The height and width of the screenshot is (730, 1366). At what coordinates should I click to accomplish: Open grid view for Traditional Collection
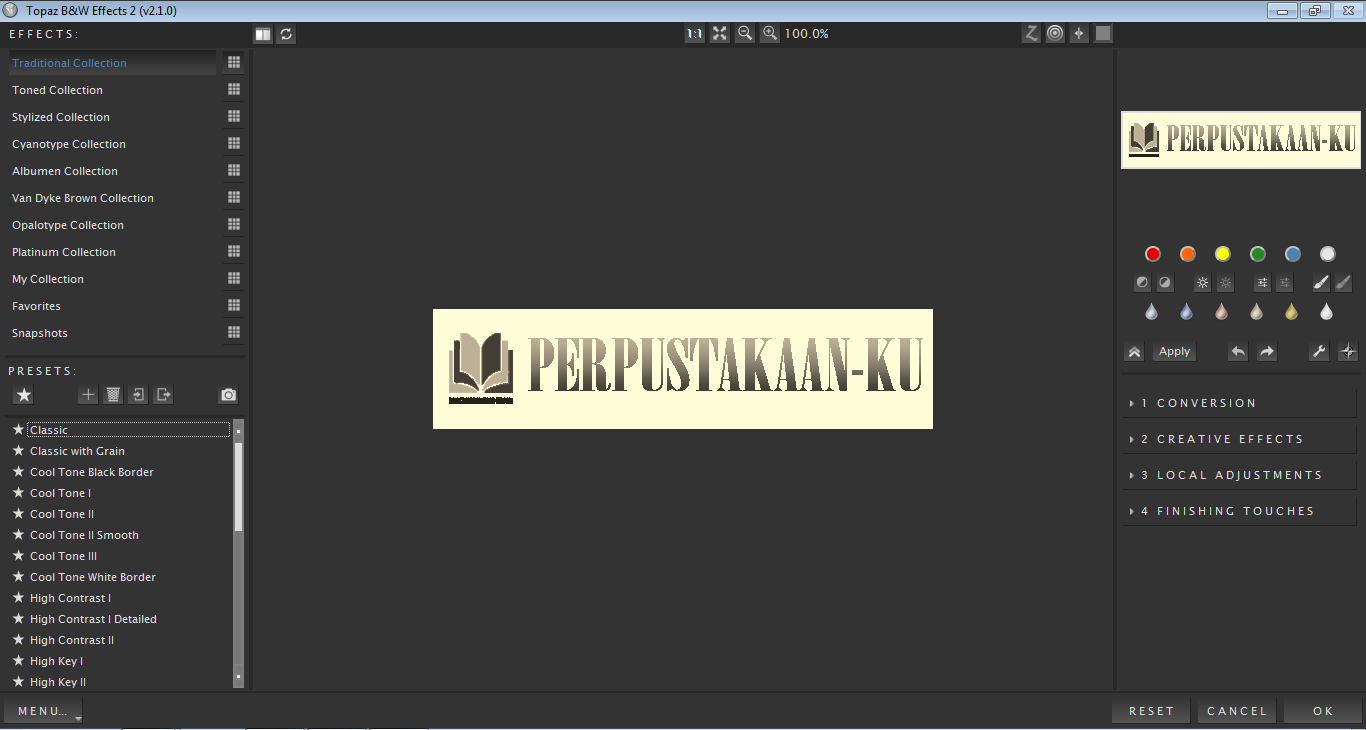pos(234,62)
